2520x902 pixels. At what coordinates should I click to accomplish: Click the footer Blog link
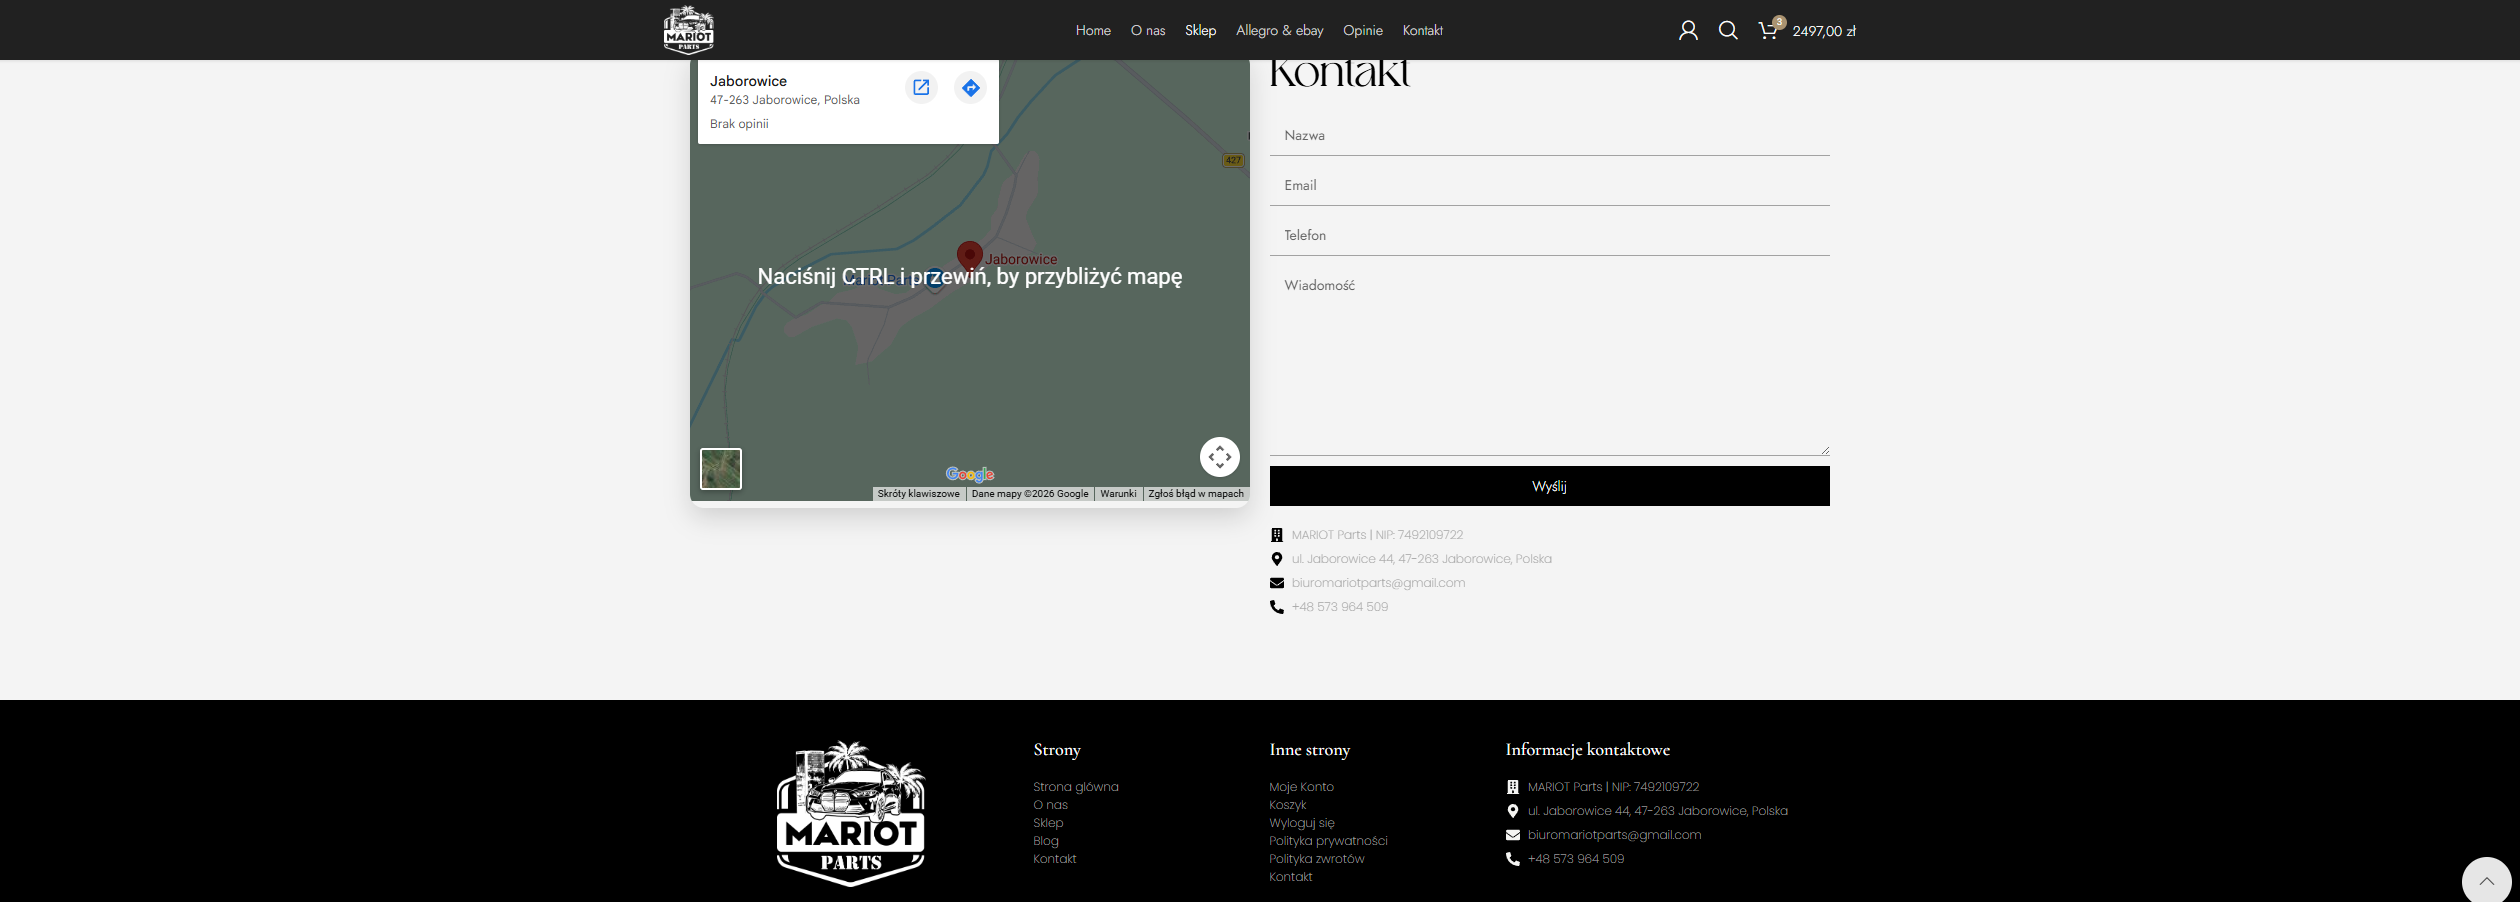(x=1045, y=841)
